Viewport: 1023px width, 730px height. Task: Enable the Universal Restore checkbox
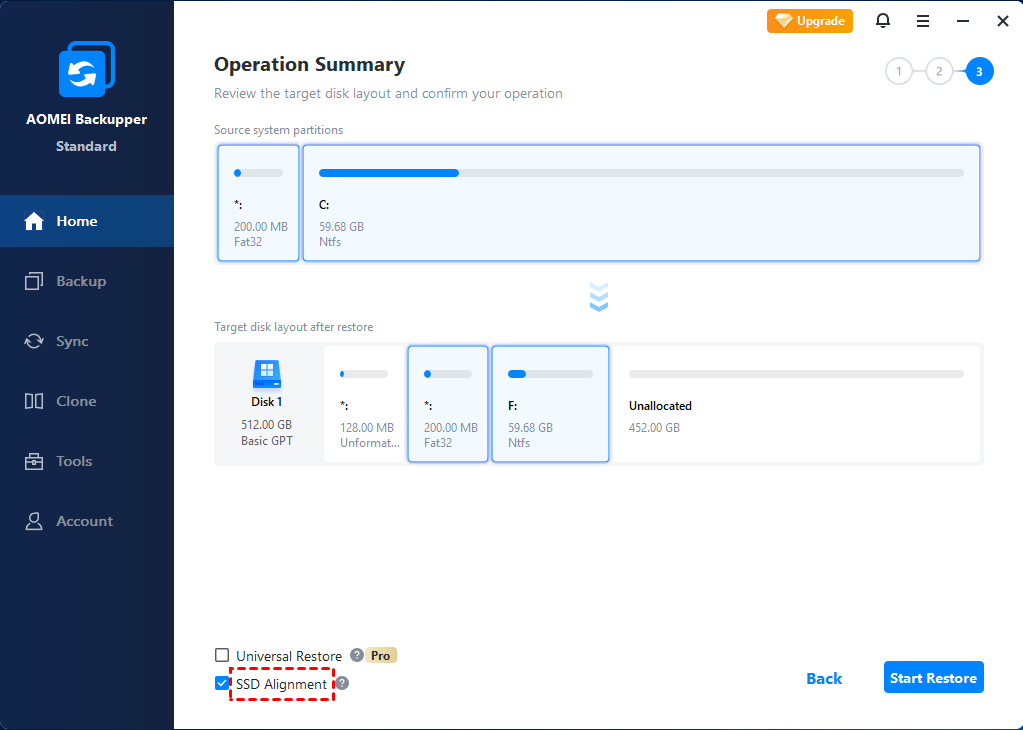click(x=222, y=655)
